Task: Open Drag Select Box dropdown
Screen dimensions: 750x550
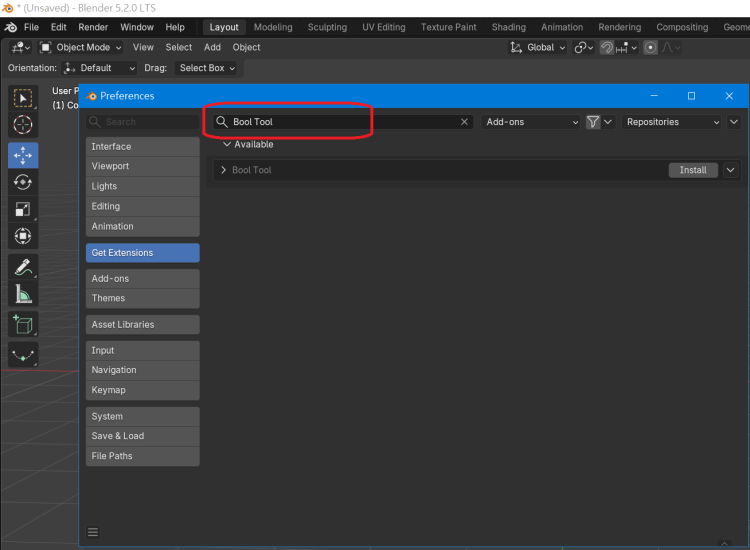Action: click(x=207, y=68)
